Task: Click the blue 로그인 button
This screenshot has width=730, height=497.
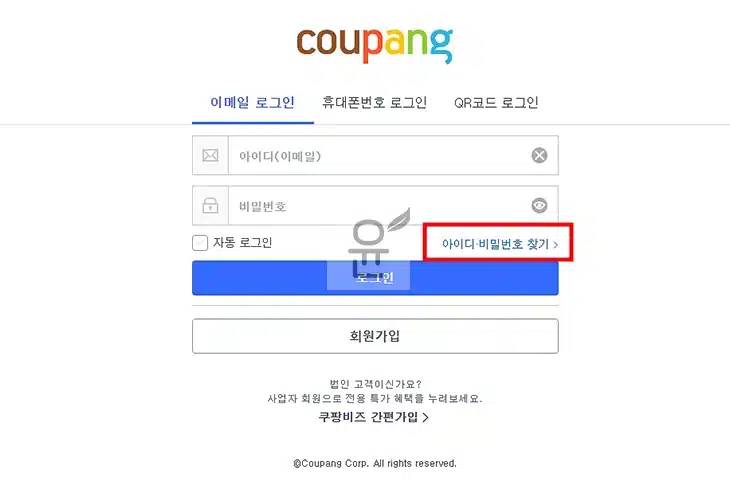Action: pos(375,278)
